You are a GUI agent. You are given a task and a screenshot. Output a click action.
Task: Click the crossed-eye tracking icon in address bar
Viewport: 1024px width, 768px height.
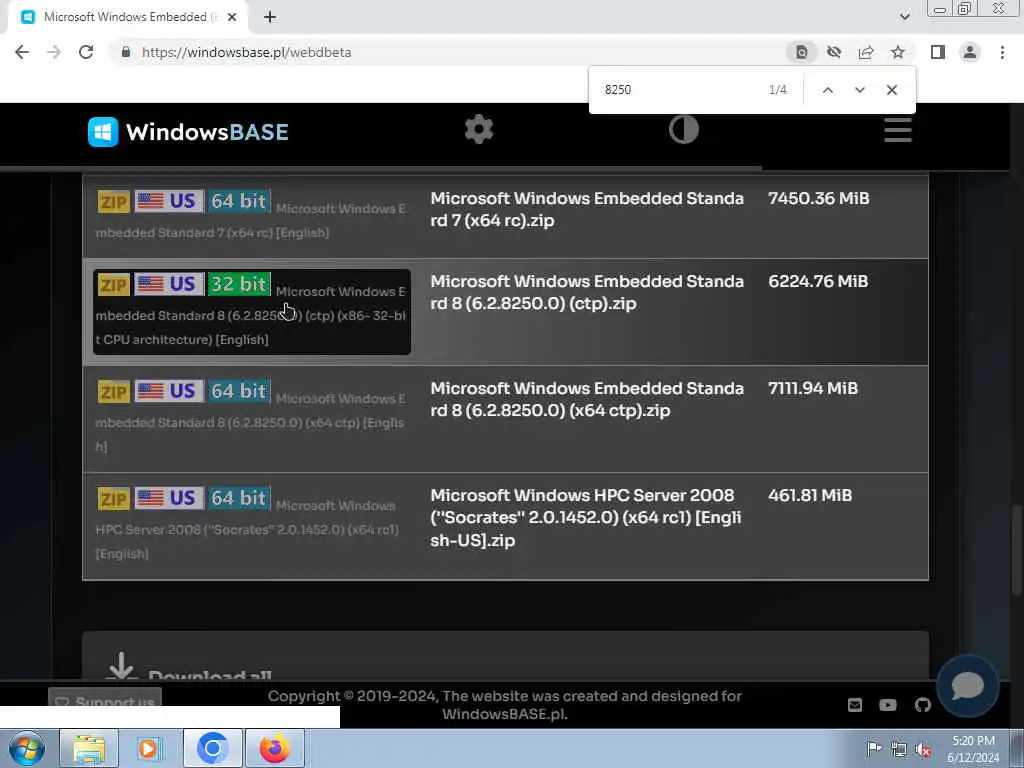pyautogui.click(x=834, y=52)
